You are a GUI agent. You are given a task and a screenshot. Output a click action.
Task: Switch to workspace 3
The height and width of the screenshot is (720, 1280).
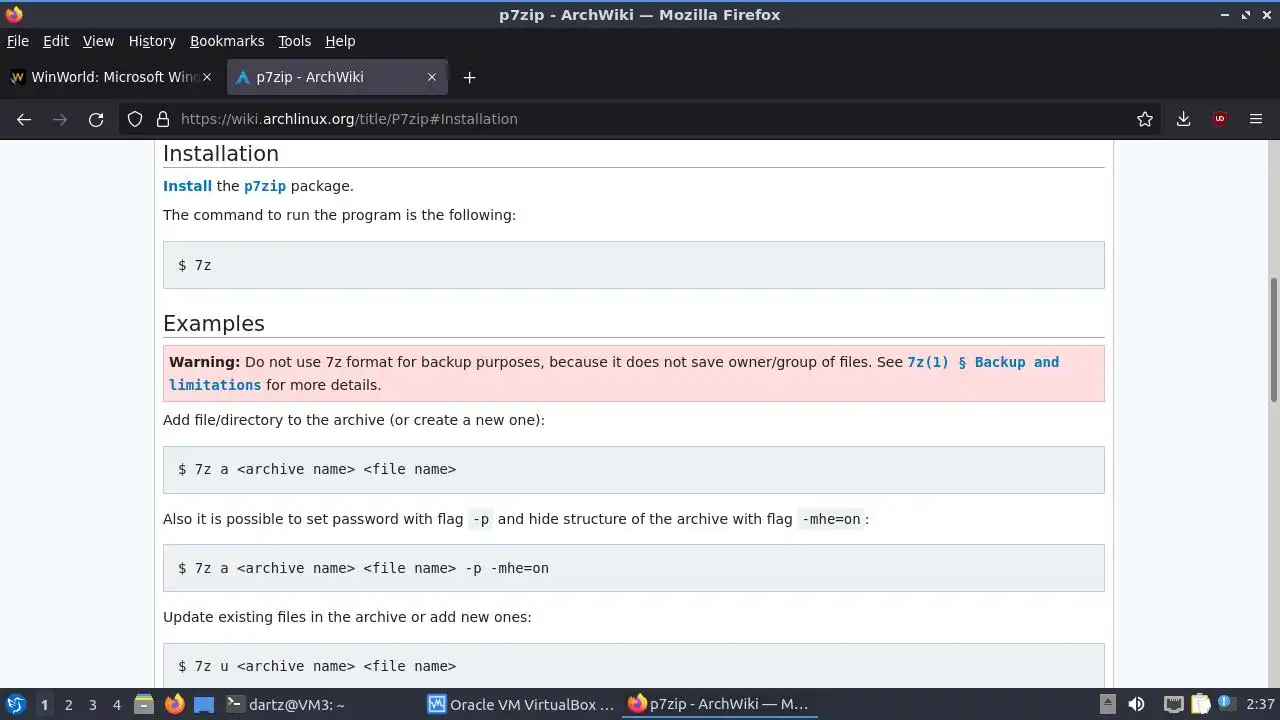tap(93, 704)
